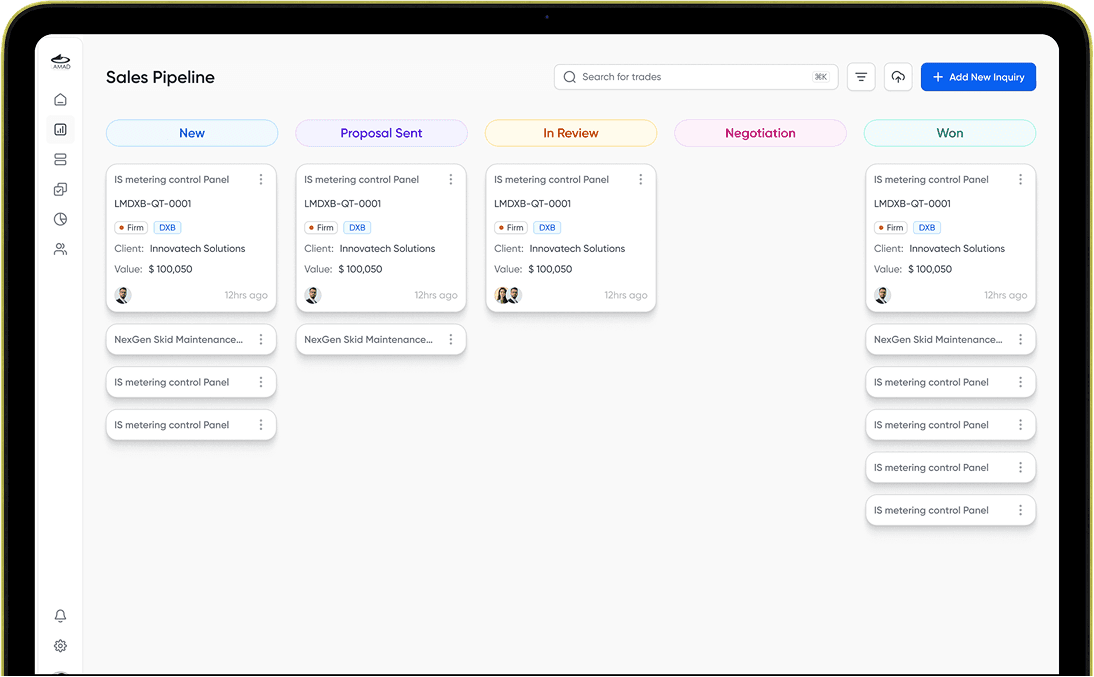Viewport: 1094px width, 677px height.
Task: Open the users contacts sidebar icon
Action: (61, 249)
